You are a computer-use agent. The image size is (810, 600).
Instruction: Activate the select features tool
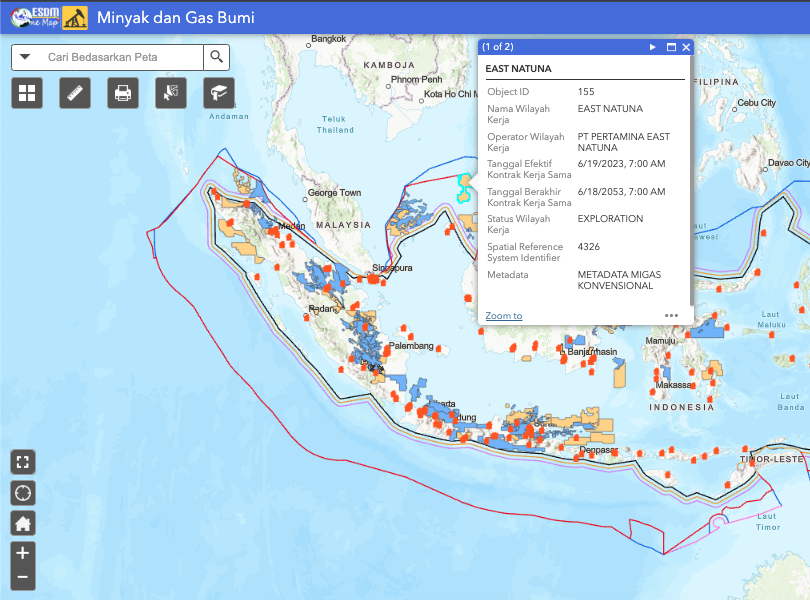(171, 93)
